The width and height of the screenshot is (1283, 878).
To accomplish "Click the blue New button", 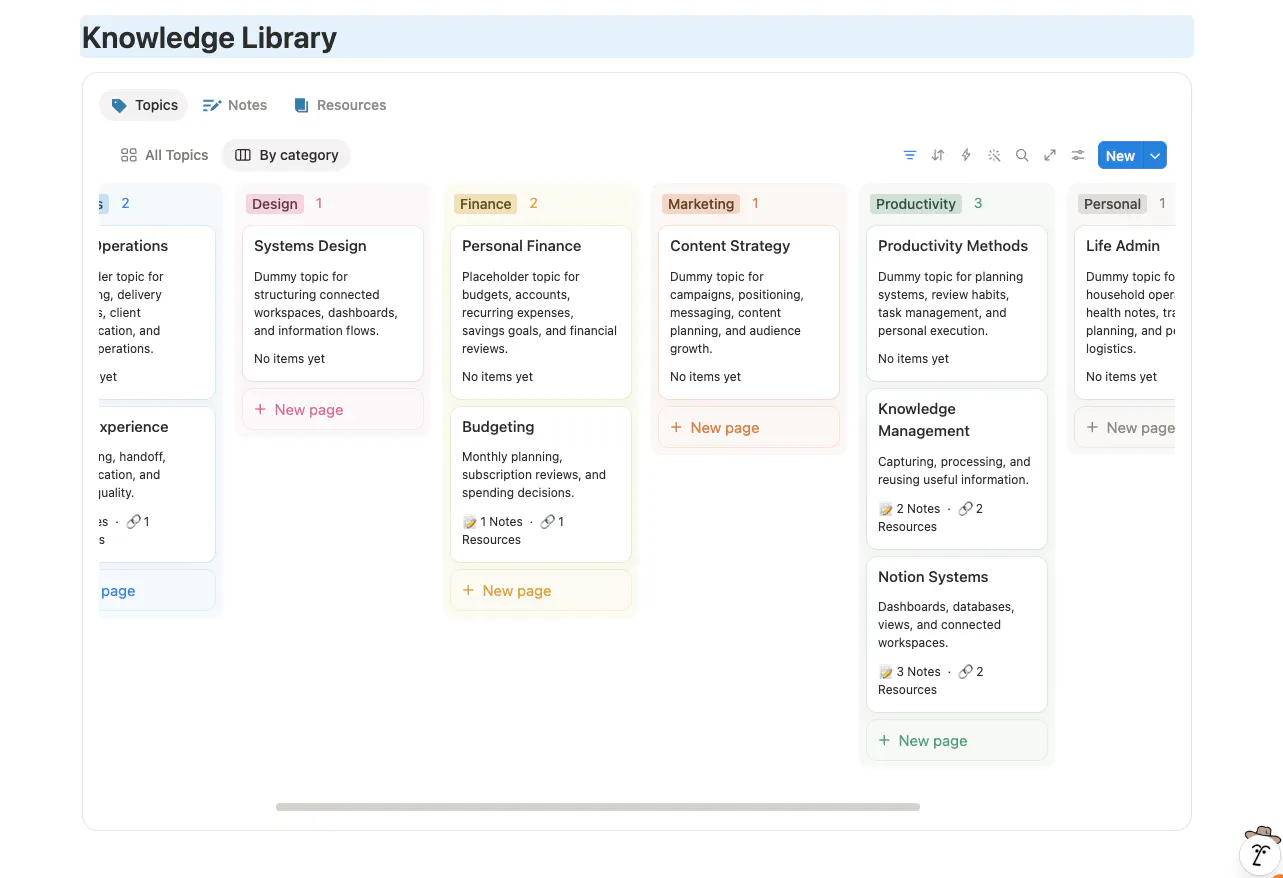I will pyautogui.click(x=1120, y=155).
